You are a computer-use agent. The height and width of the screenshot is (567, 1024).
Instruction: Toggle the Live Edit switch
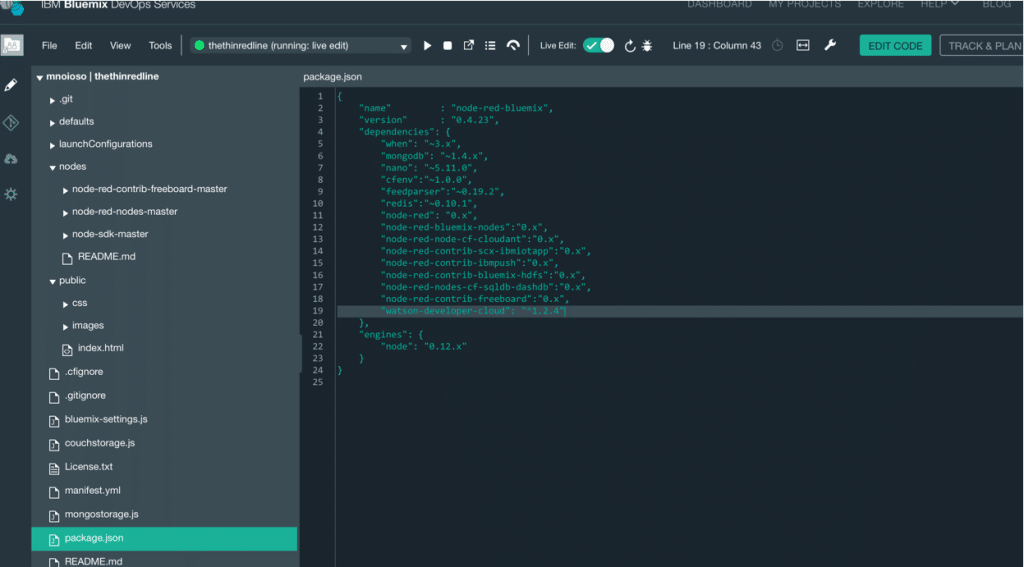pos(598,45)
